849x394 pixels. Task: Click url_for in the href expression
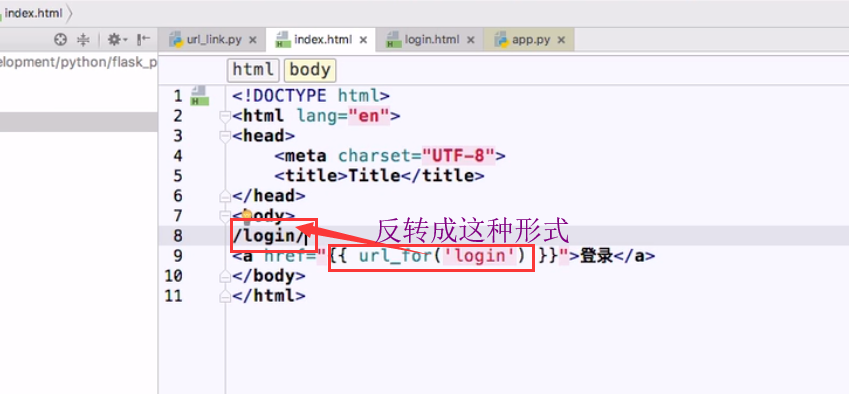pos(395,256)
